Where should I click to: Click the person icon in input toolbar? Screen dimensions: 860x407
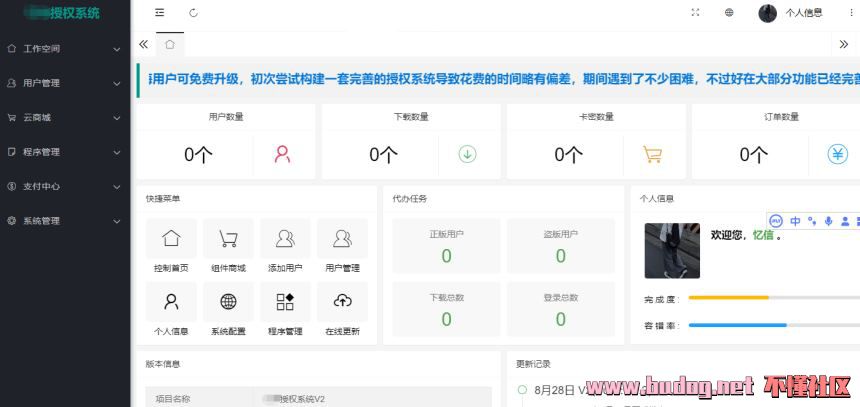click(845, 221)
